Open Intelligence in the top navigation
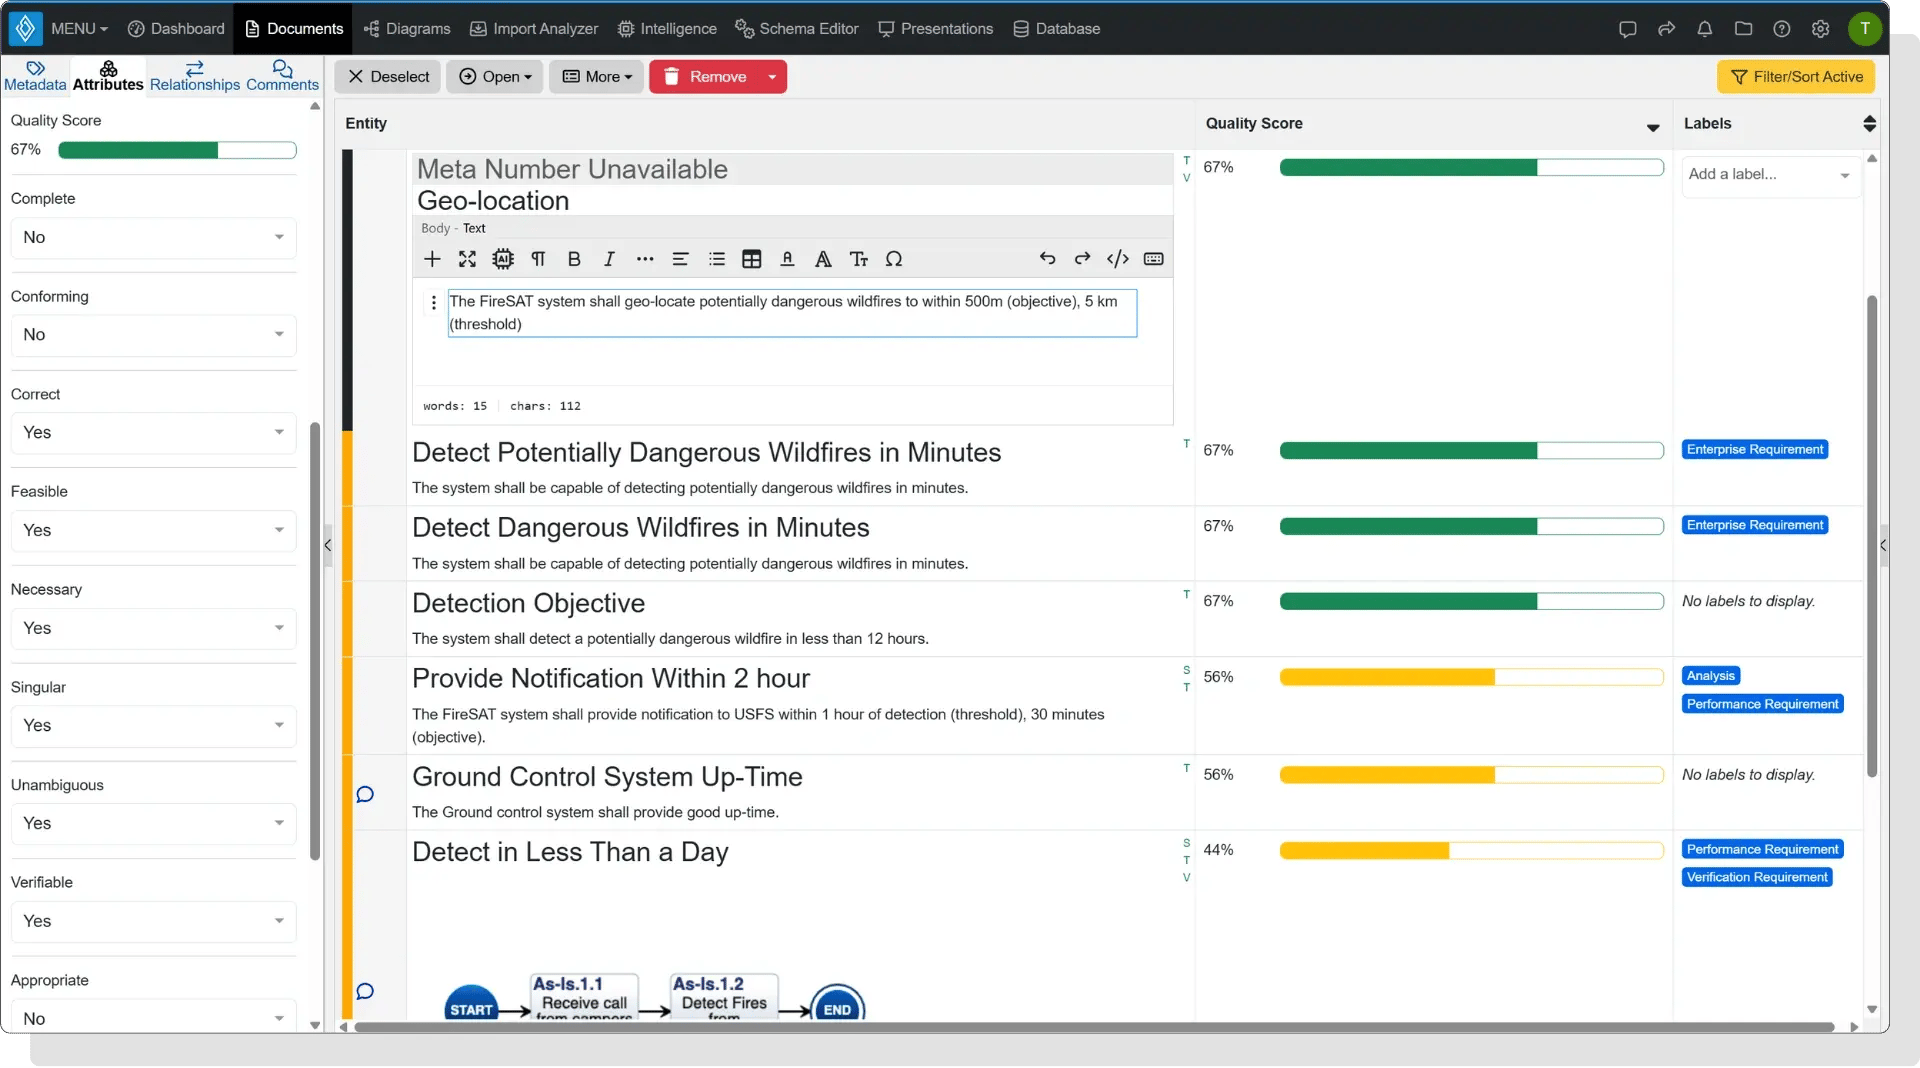The image size is (1920, 1068). pos(667,29)
